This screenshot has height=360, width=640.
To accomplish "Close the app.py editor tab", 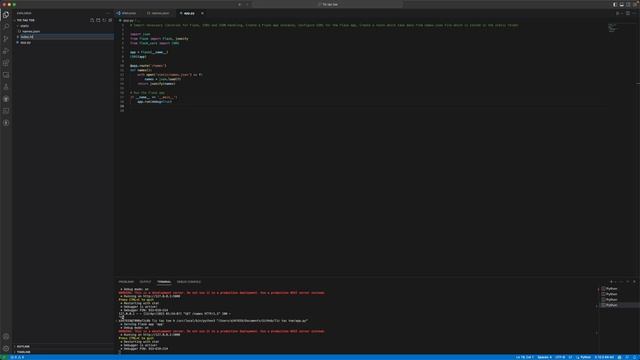I will click(202, 13).
